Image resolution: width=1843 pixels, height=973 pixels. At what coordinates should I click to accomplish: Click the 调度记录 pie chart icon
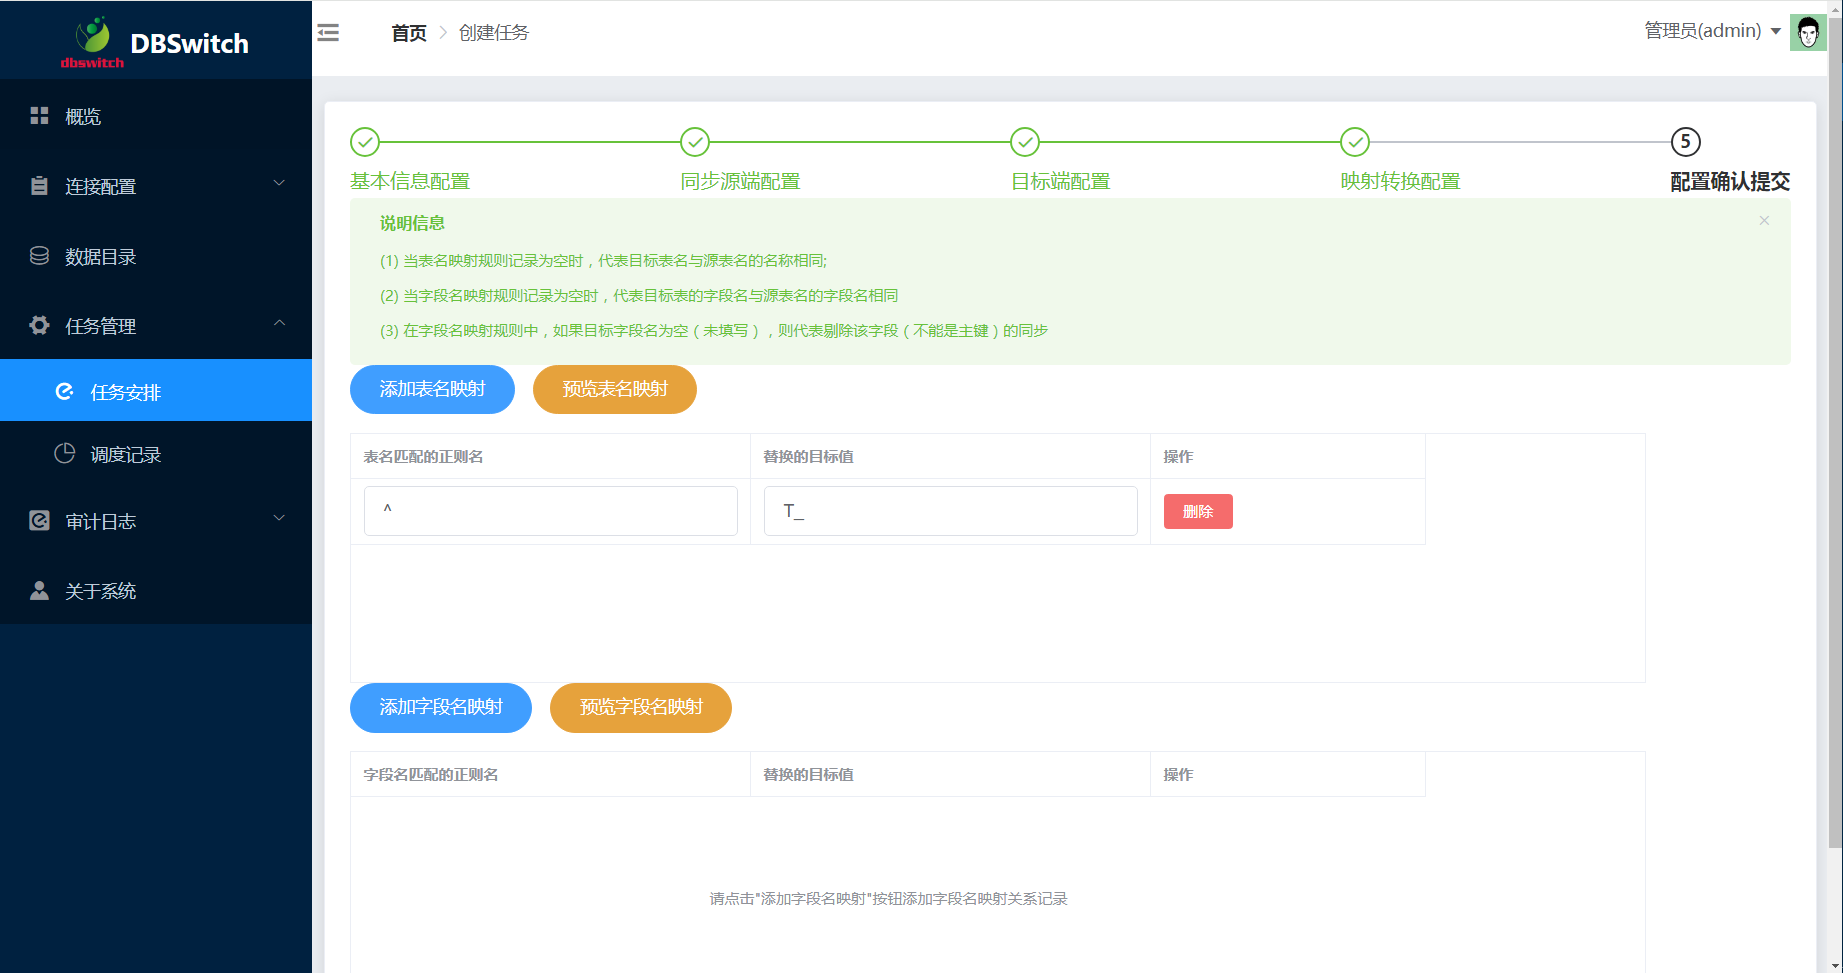click(65, 454)
